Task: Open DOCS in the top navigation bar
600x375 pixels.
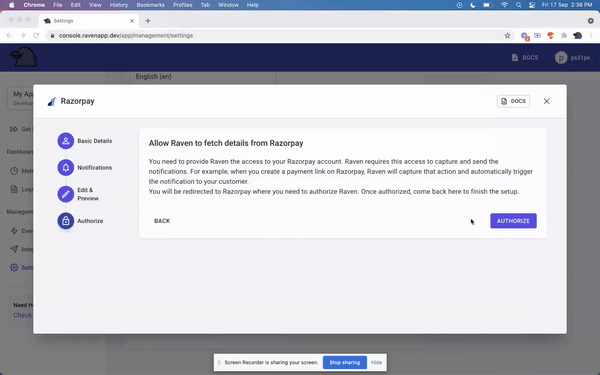Action: [x=525, y=57]
